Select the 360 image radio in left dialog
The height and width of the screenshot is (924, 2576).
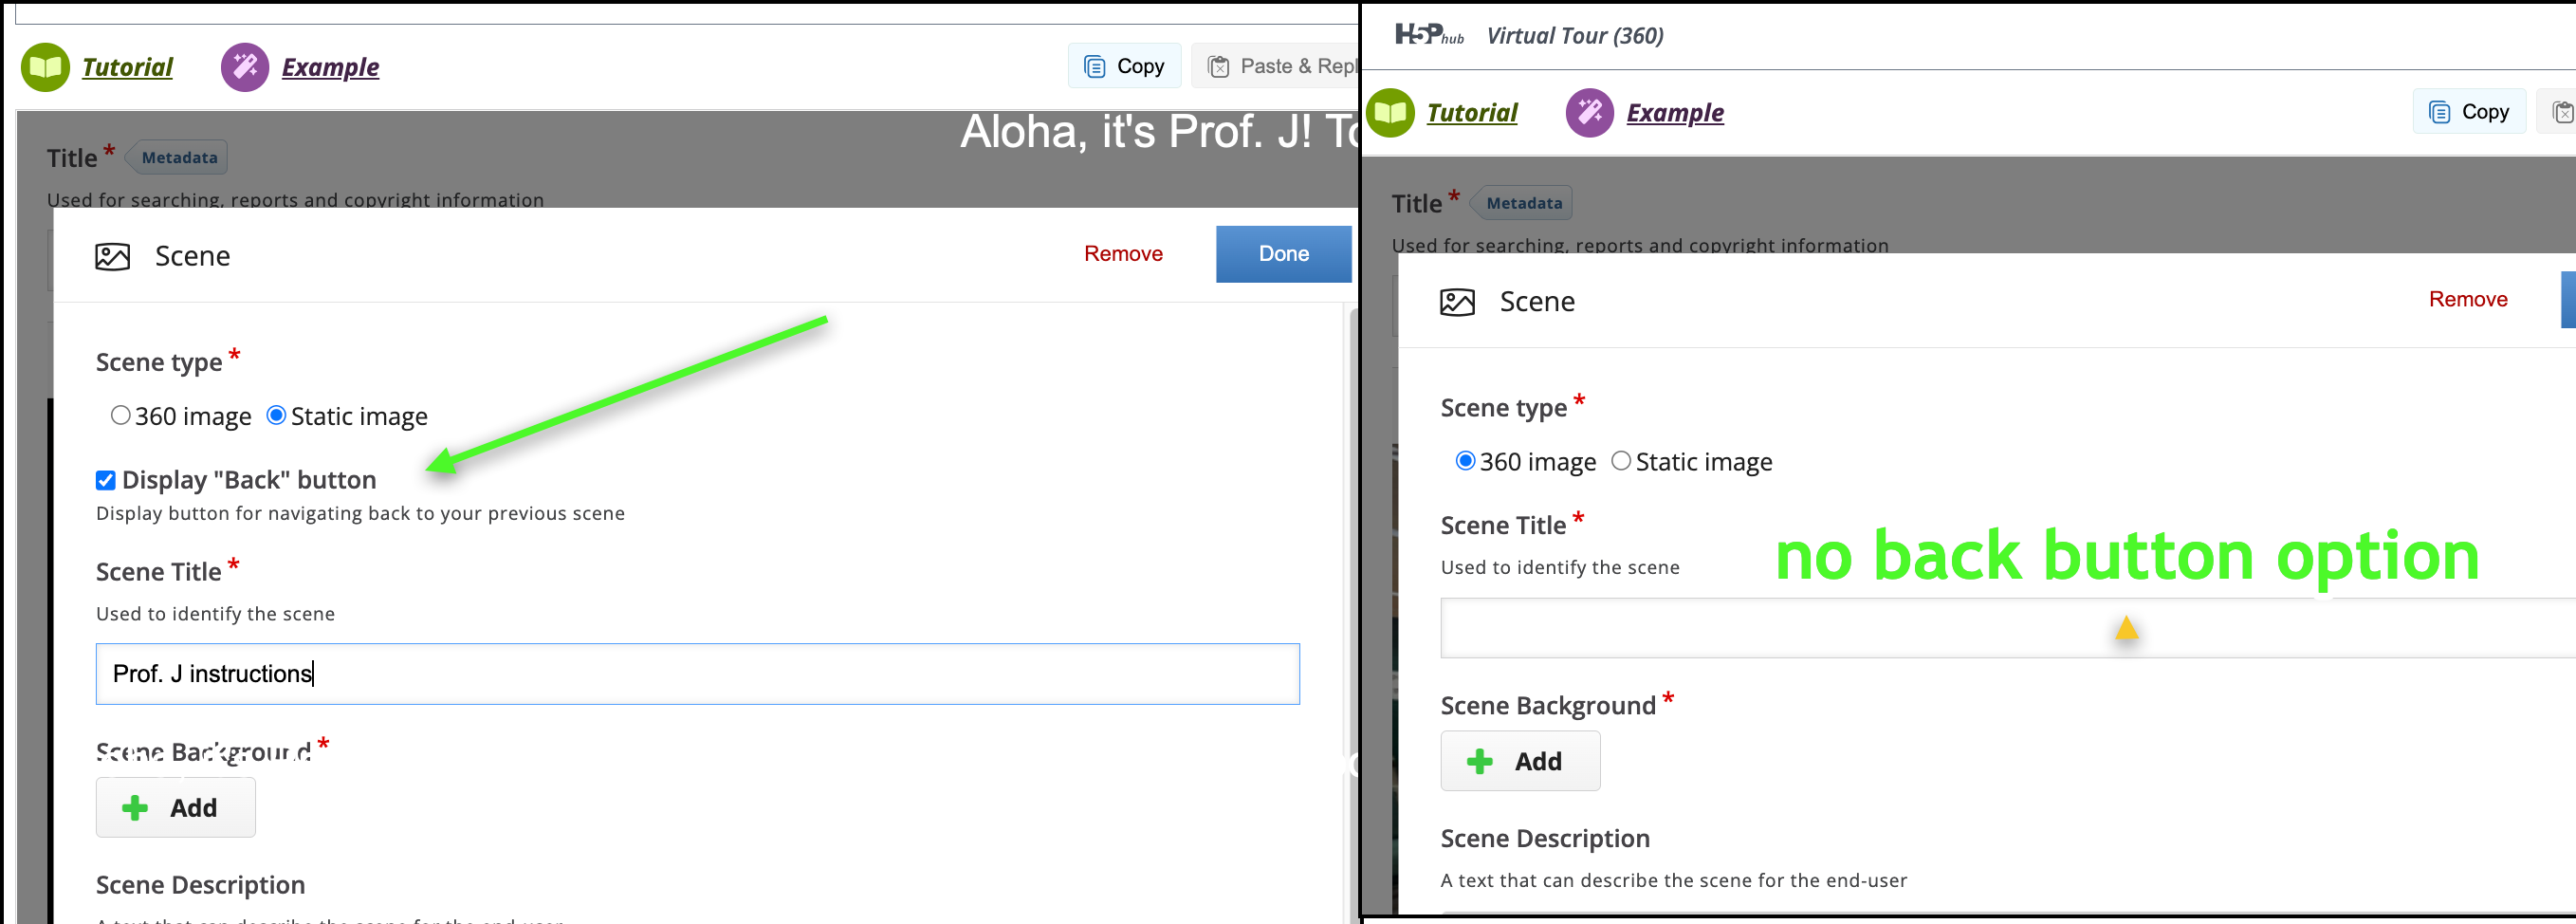pos(120,415)
